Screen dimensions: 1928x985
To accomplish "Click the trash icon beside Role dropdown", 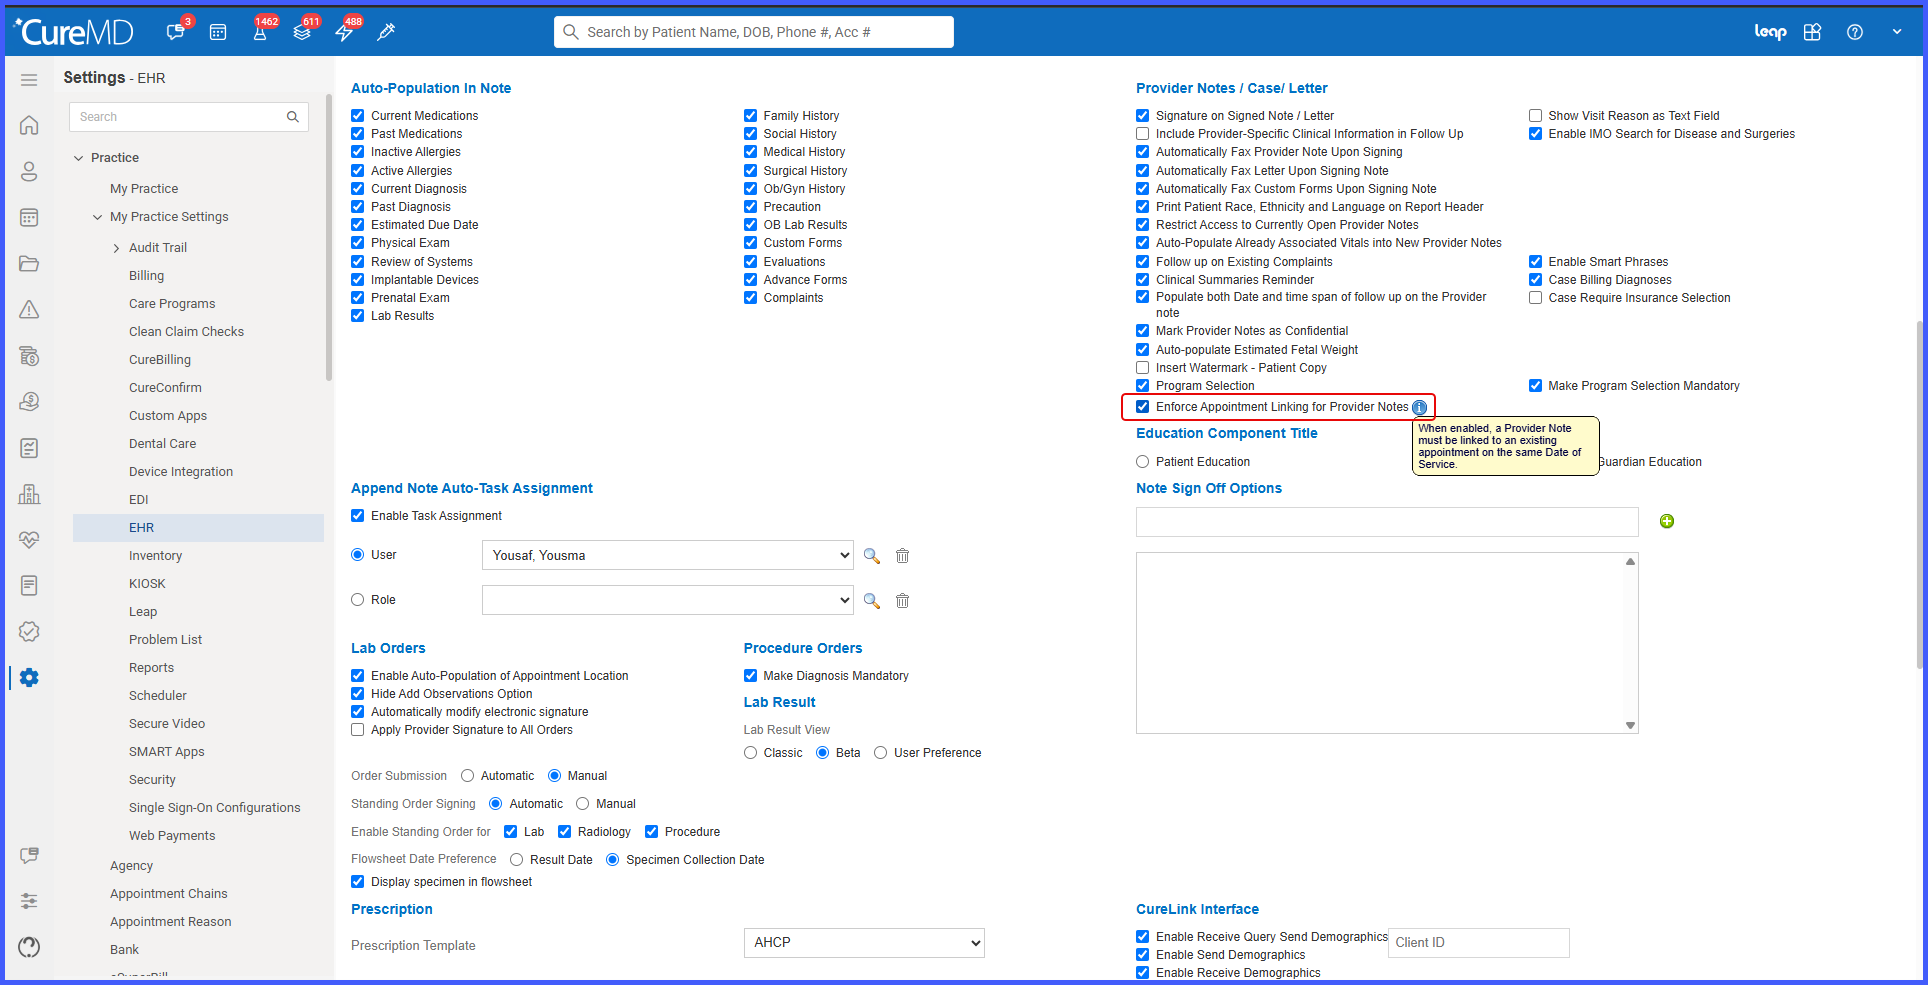I will click(x=902, y=601).
